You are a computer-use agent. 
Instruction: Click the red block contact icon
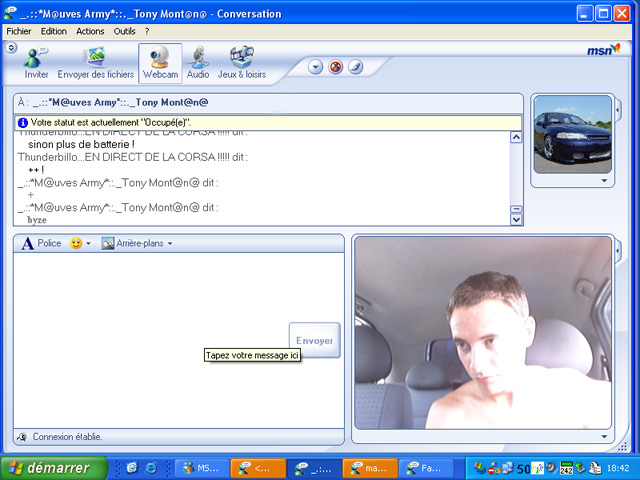336,67
